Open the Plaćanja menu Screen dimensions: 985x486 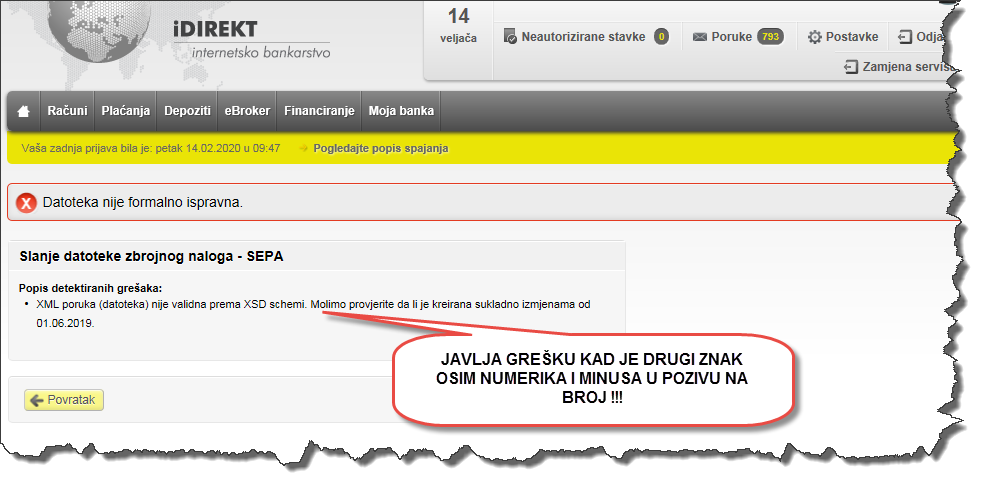coord(126,111)
